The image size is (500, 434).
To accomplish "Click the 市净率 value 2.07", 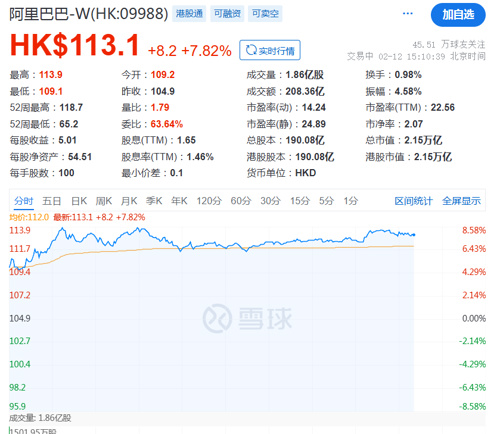I will click(x=413, y=124).
